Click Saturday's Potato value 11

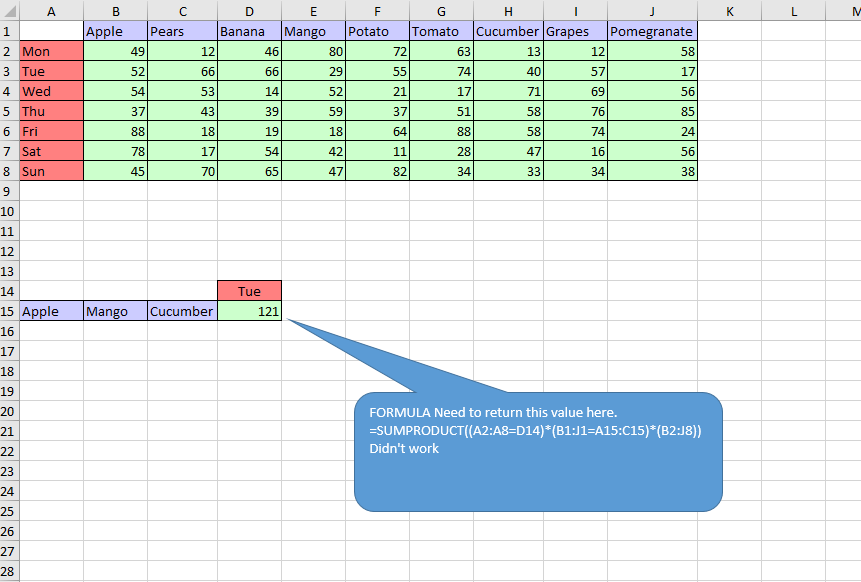[377, 151]
